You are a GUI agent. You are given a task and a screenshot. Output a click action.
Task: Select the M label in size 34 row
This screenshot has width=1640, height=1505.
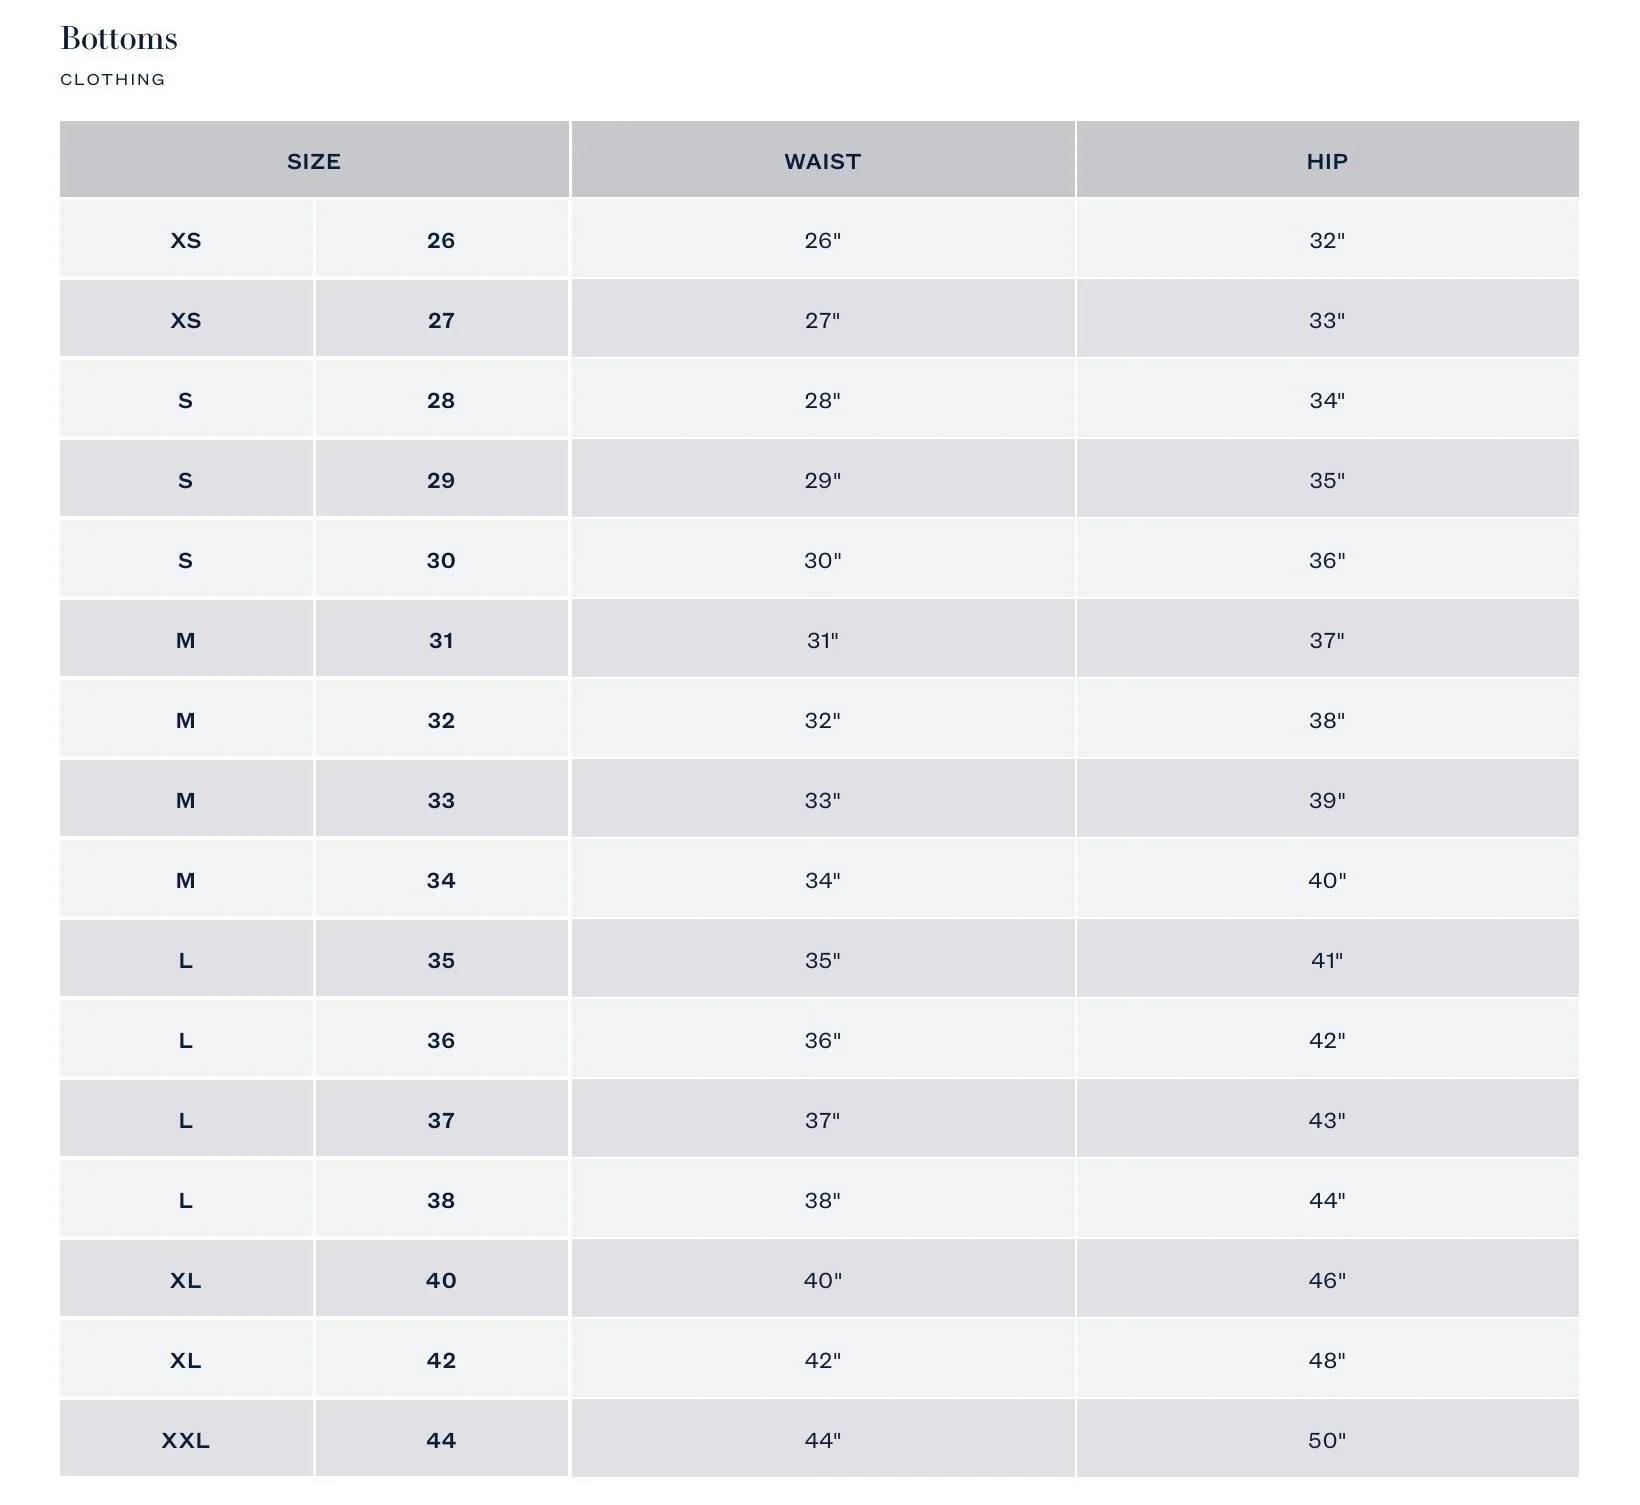[186, 879]
